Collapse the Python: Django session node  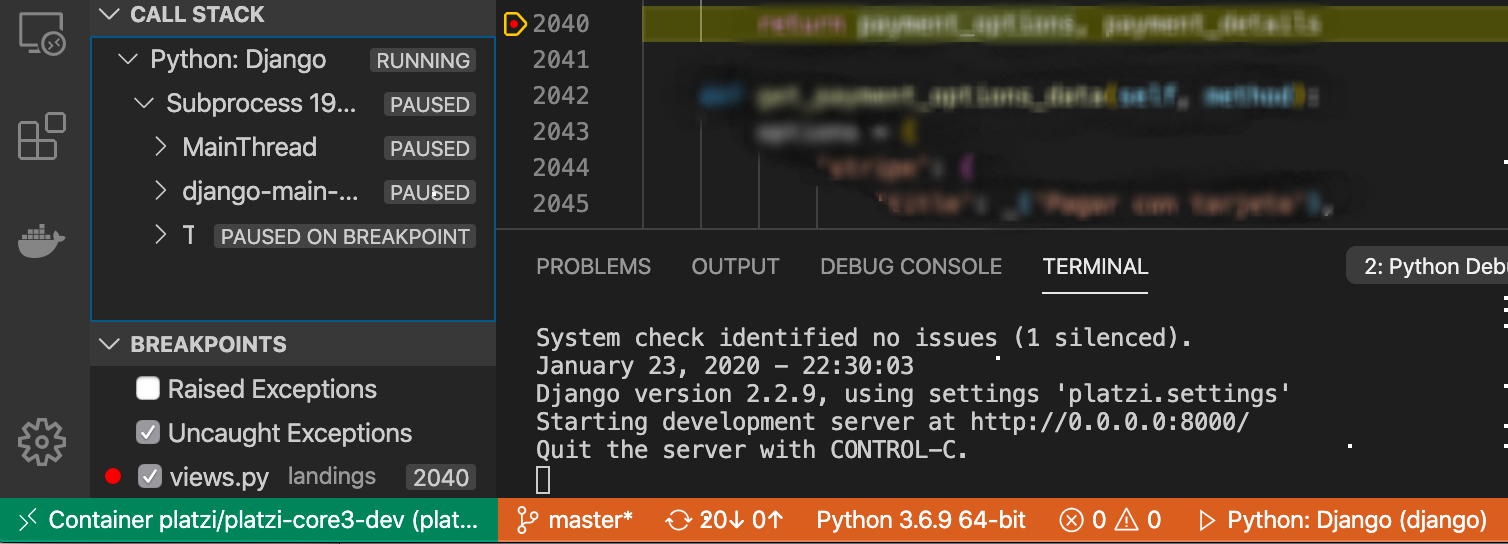point(127,60)
